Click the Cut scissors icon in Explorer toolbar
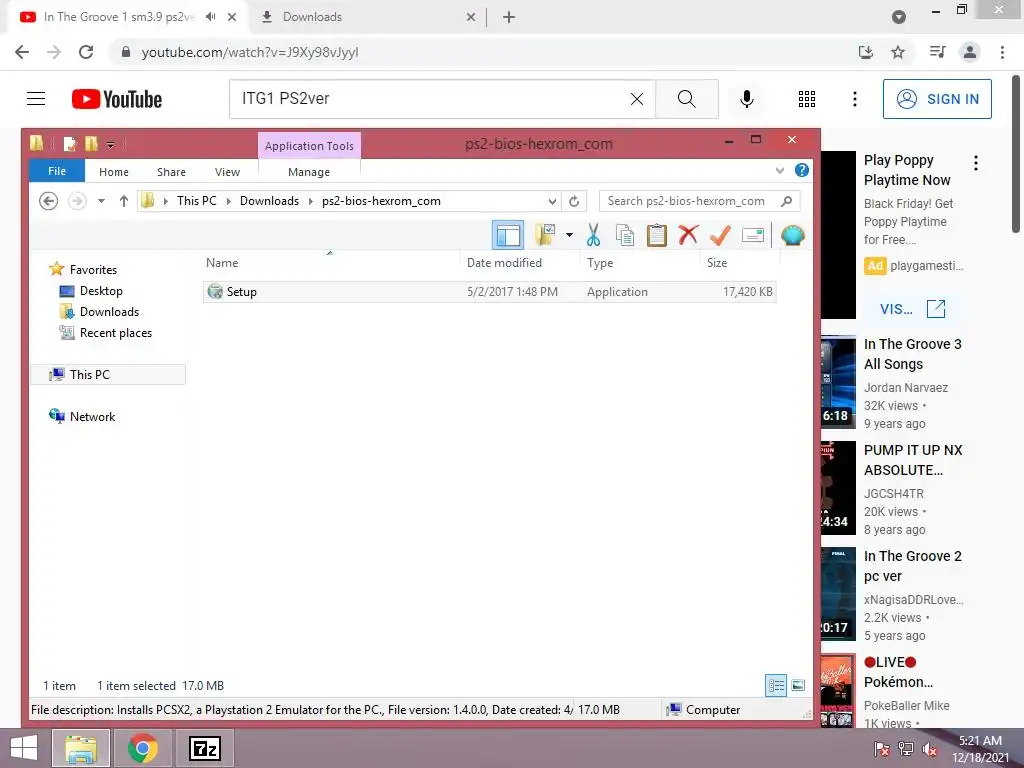Viewport: 1024px width, 768px height. coord(593,235)
